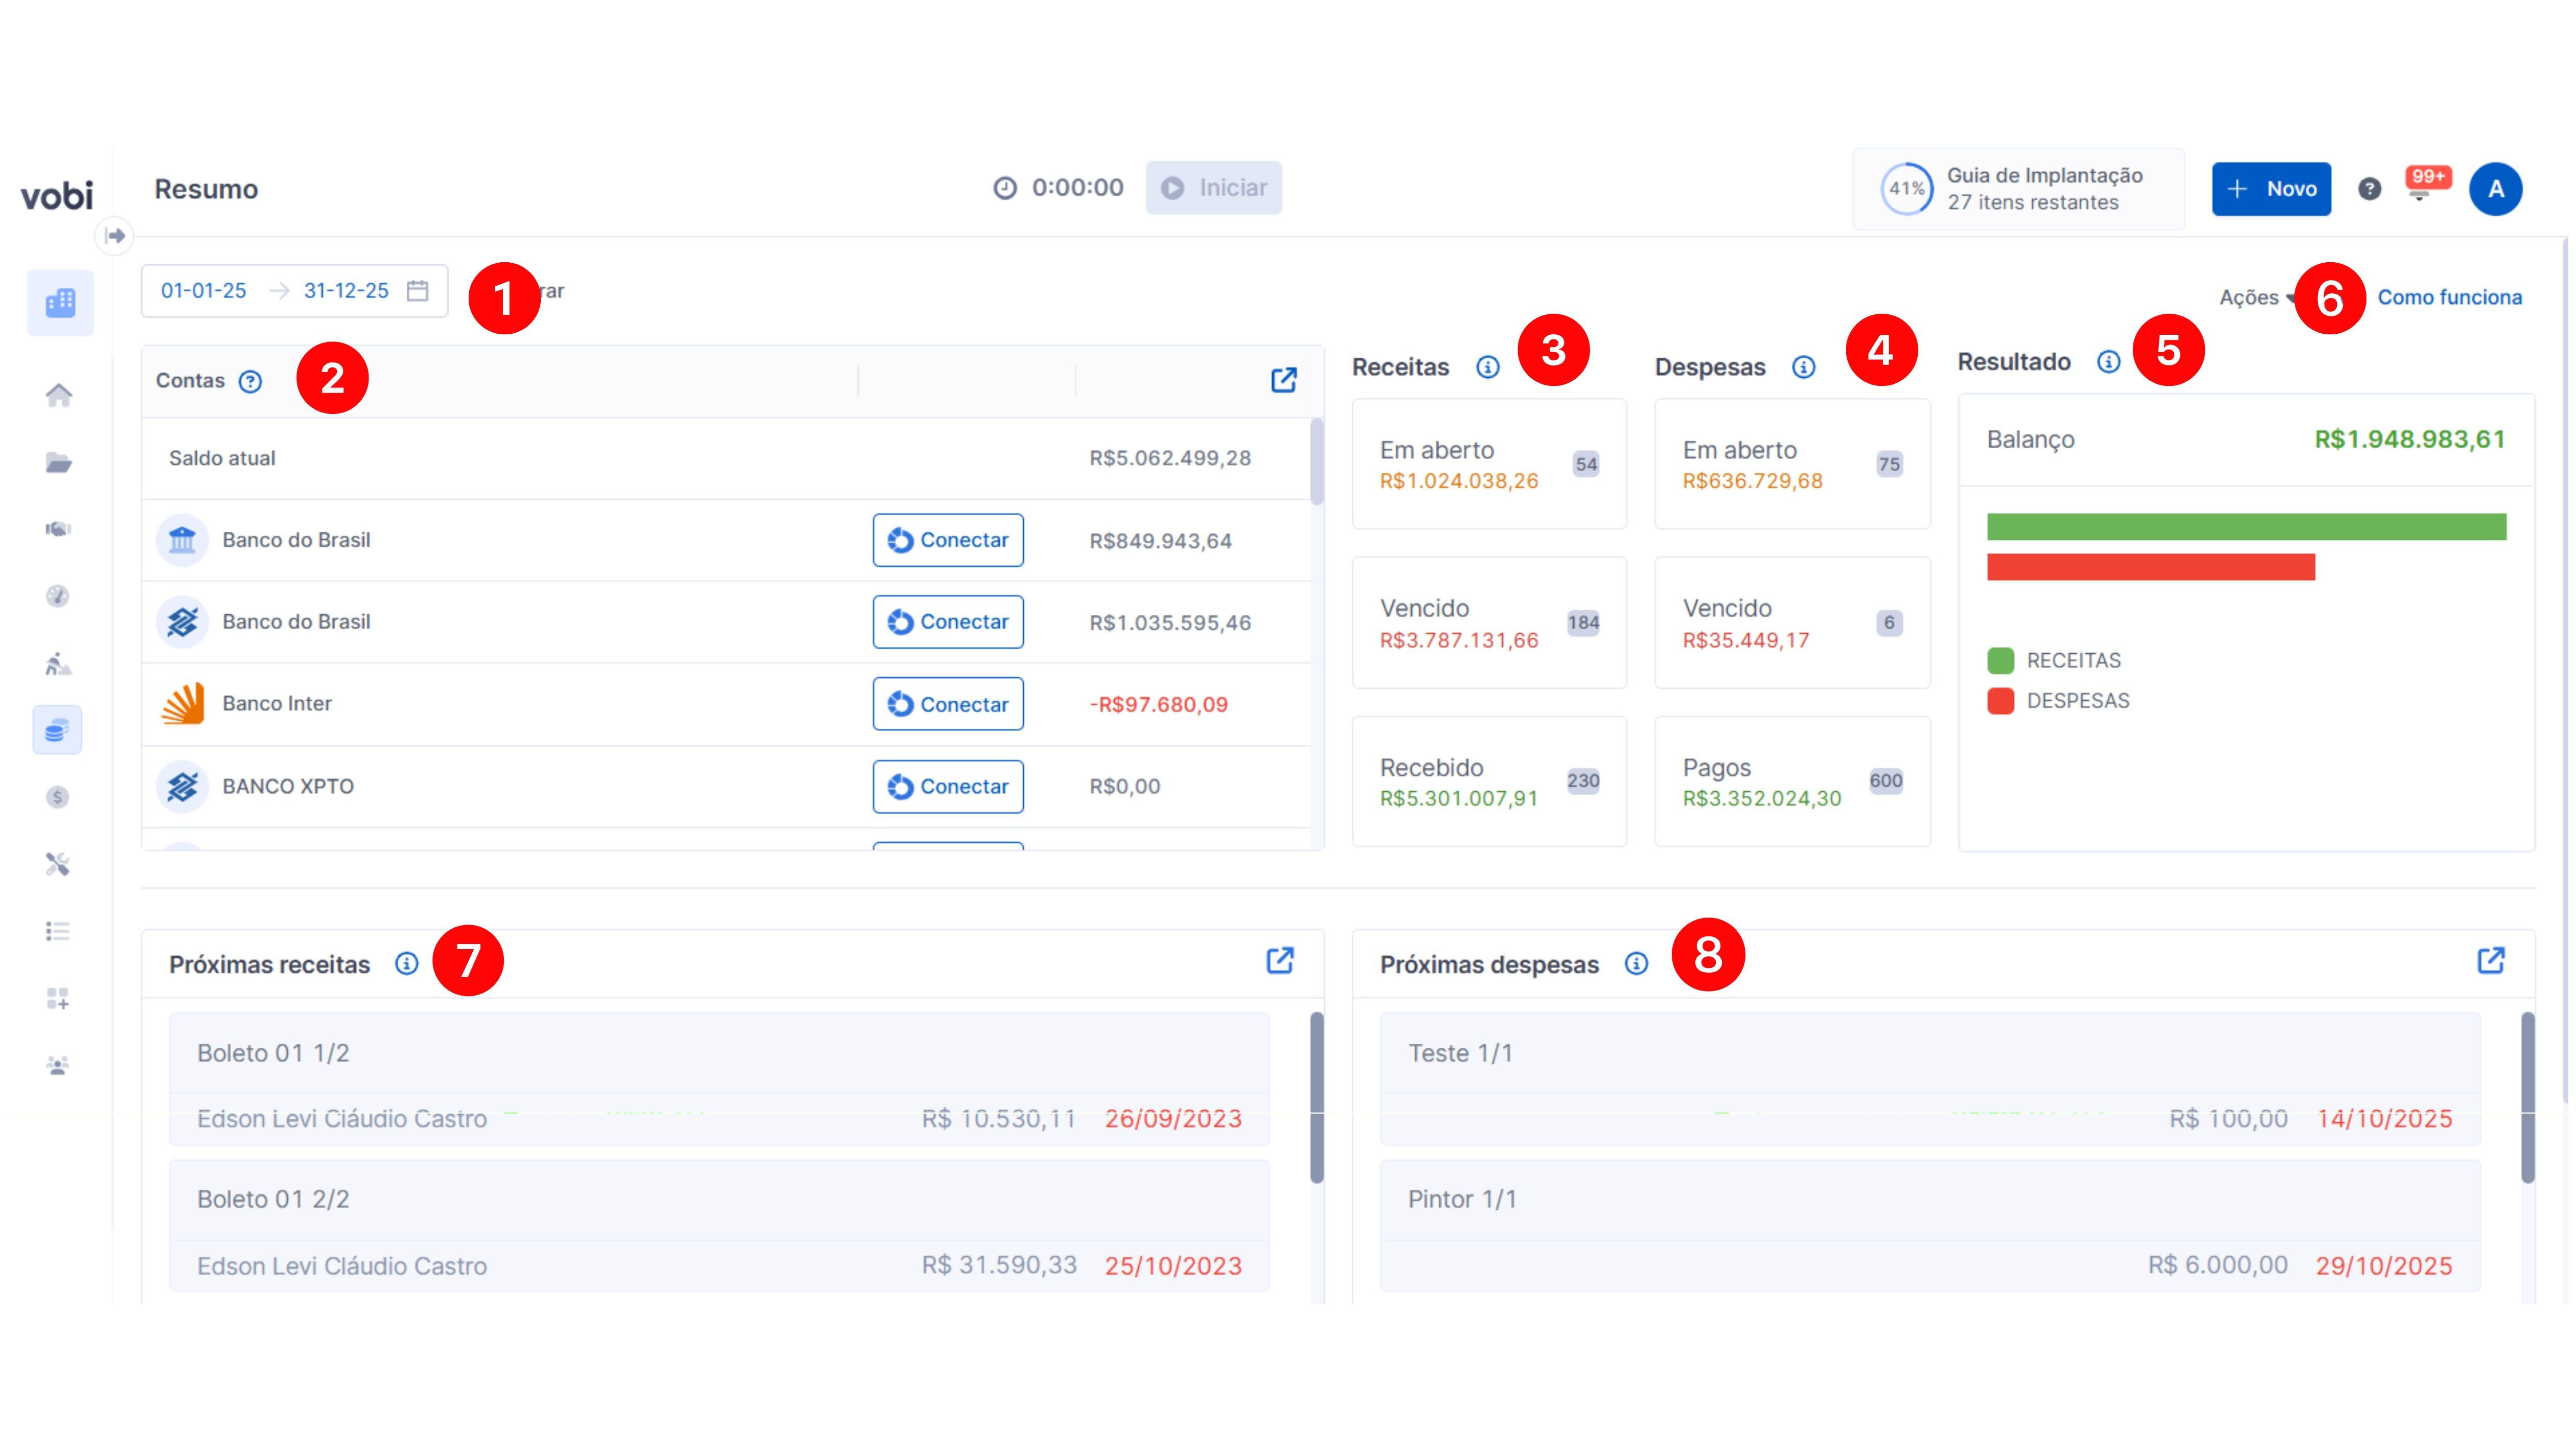This screenshot has height=1449, width=2576.
Task: Expand the sidebar with arrow toggle
Action: 115,236
